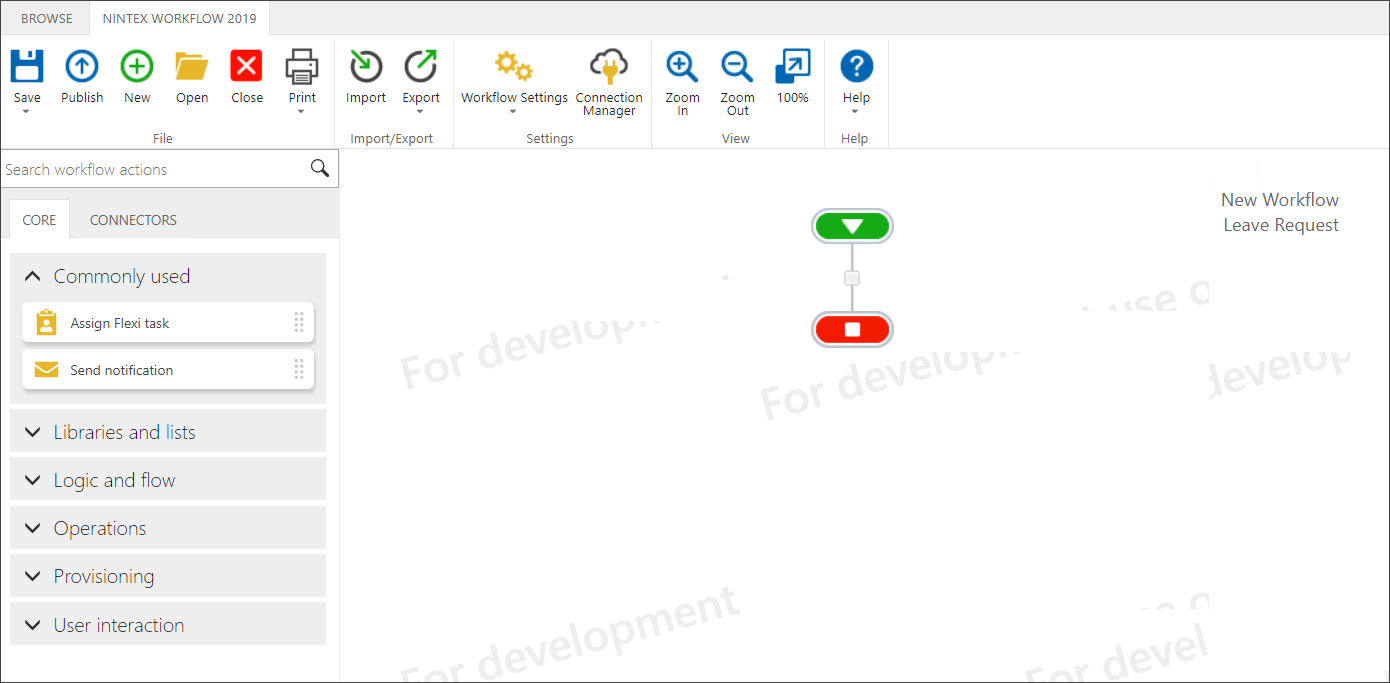Reset the view to 100%
1390x683 pixels.
click(x=792, y=66)
